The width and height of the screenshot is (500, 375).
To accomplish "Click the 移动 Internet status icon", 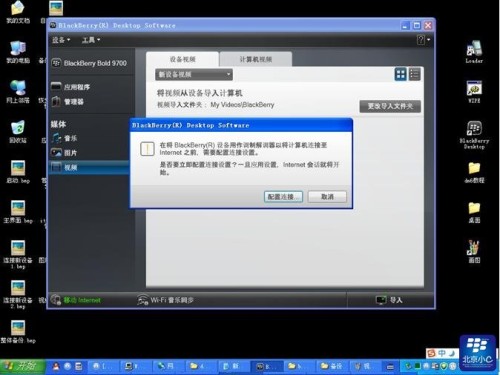I will click(x=56, y=300).
